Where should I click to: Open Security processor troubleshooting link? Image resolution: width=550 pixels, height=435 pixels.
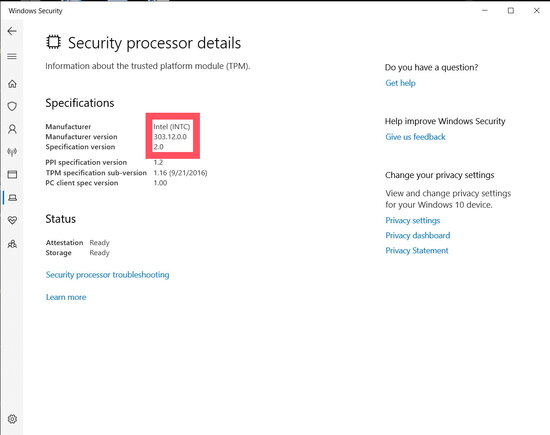[x=107, y=275]
